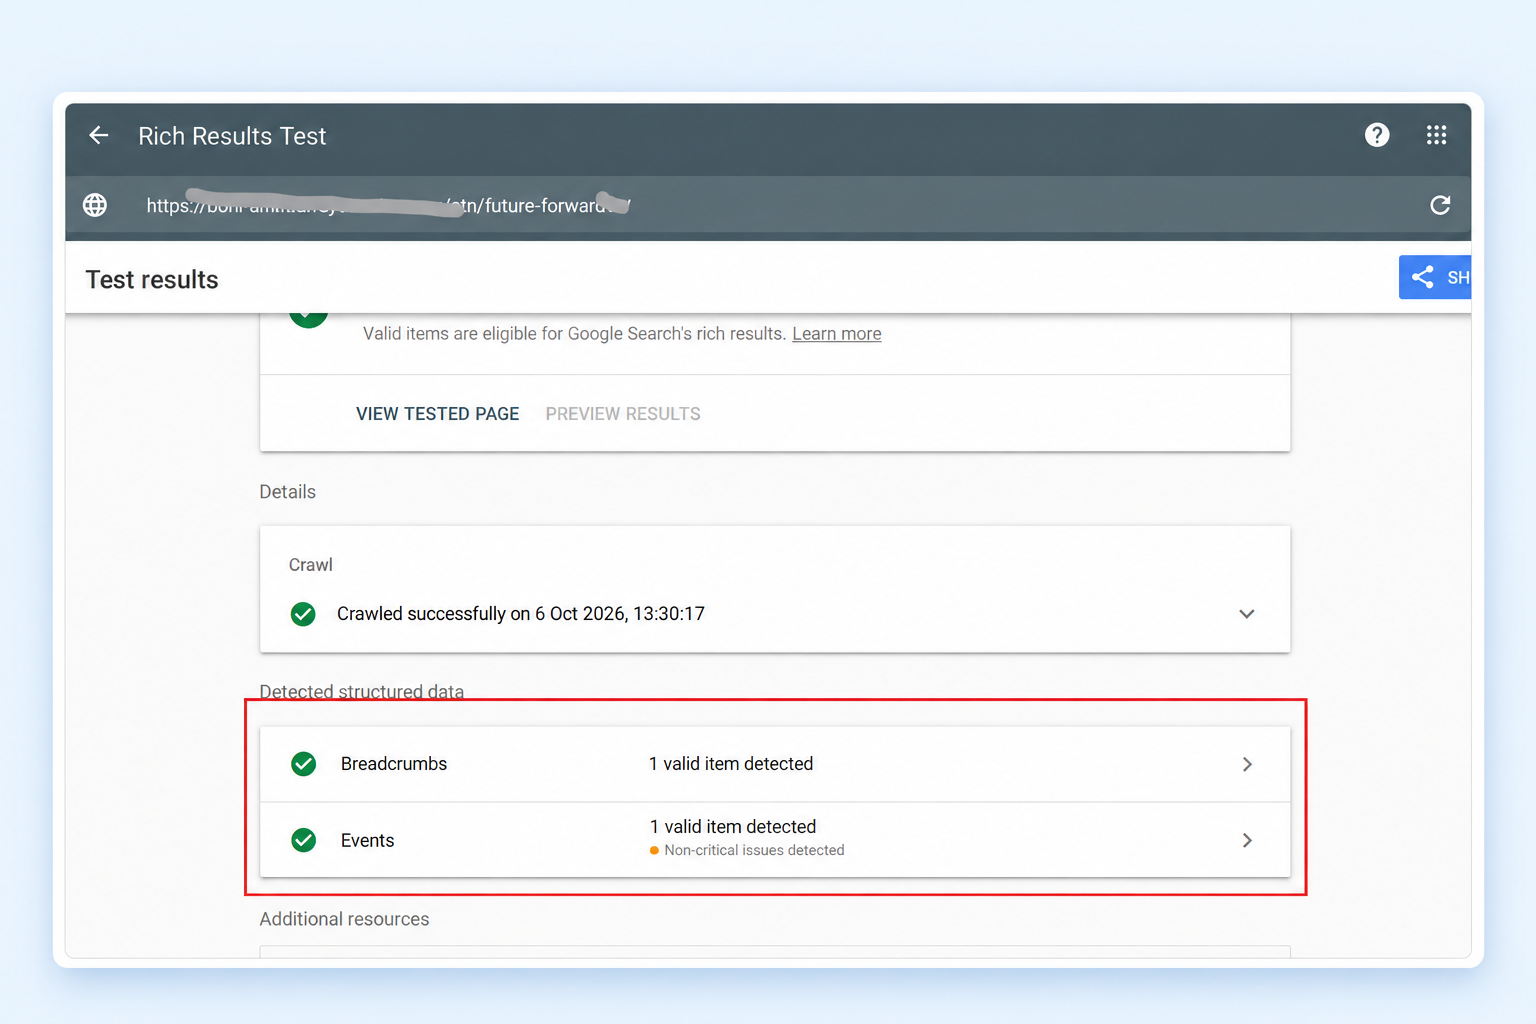This screenshot has height=1024, width=1536.
Task: Open the Breadcrumbs row arrow
Action: [1247, 764]
